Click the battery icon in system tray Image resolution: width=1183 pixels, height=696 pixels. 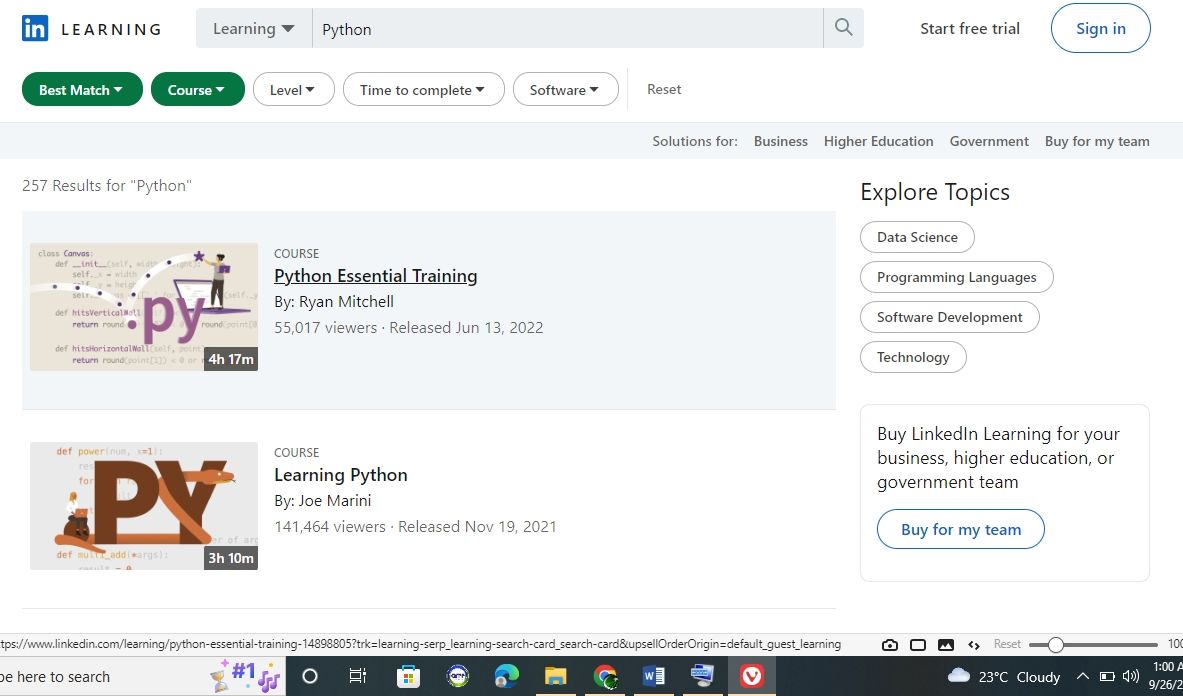1107,676
